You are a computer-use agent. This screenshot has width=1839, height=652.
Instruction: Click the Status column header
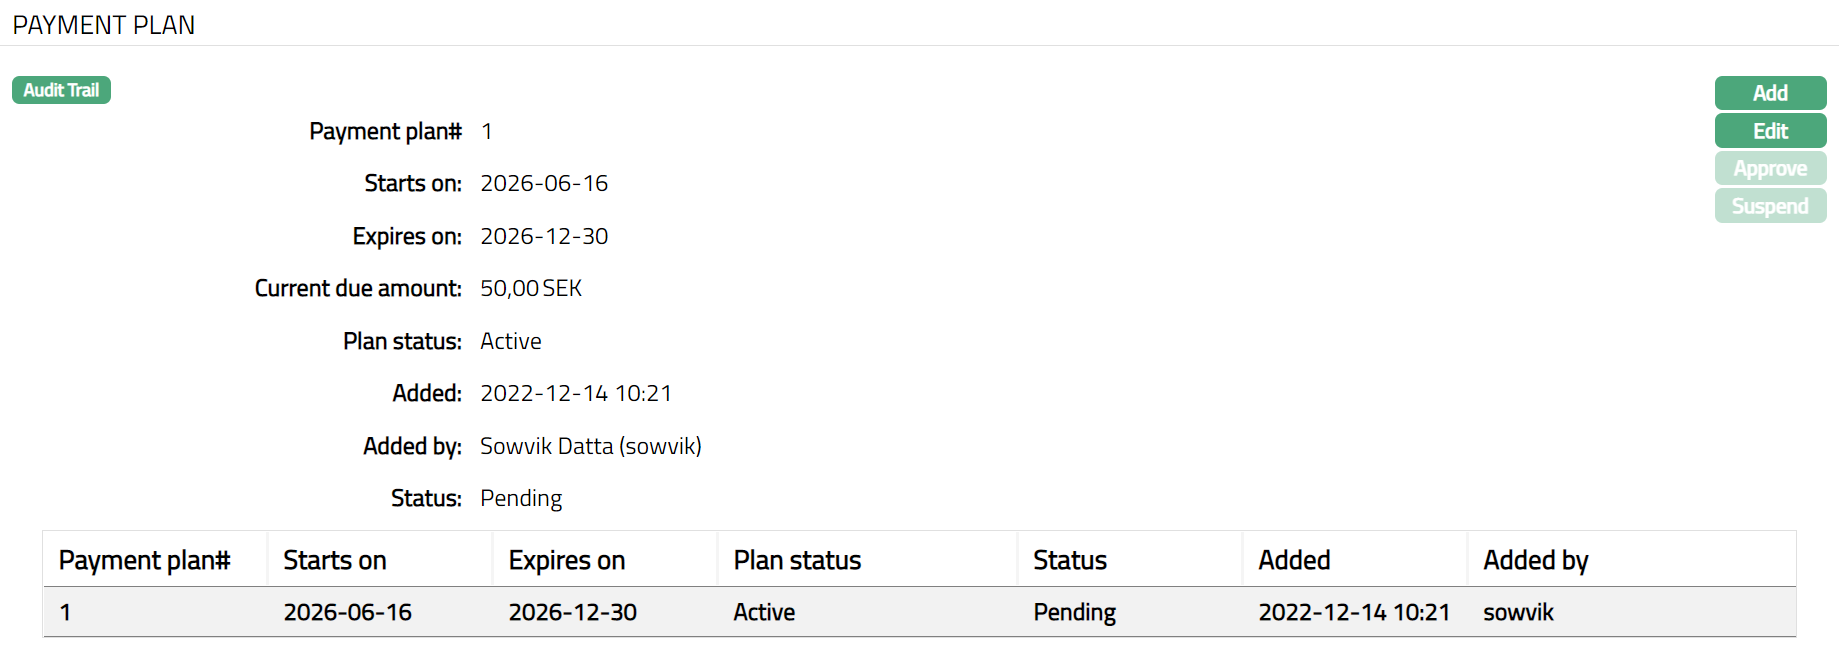pyautogui.click(x=1069, y=560)
